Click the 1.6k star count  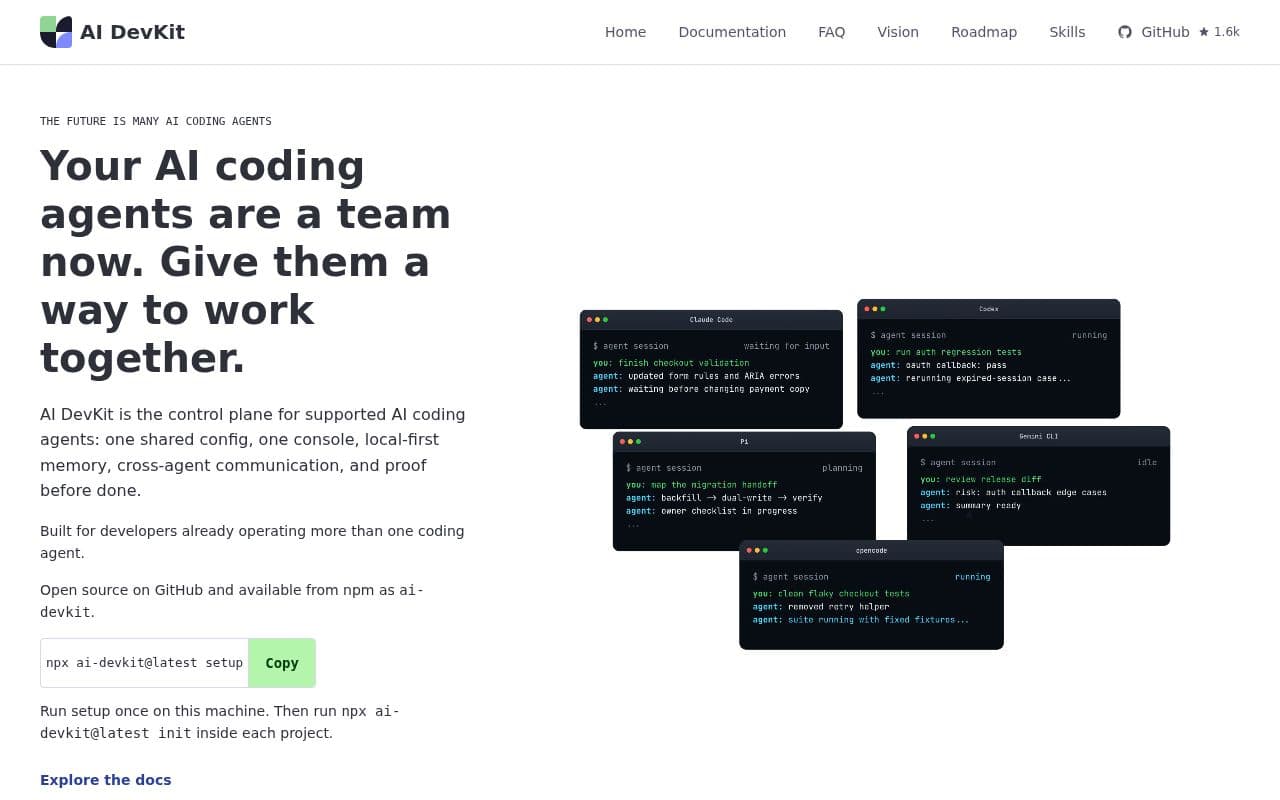pos(1227,32)
